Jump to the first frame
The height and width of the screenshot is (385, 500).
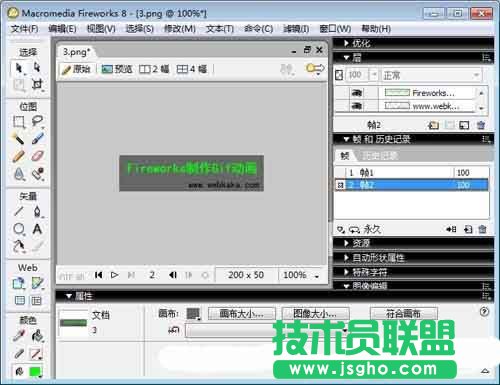click(98, 275)
